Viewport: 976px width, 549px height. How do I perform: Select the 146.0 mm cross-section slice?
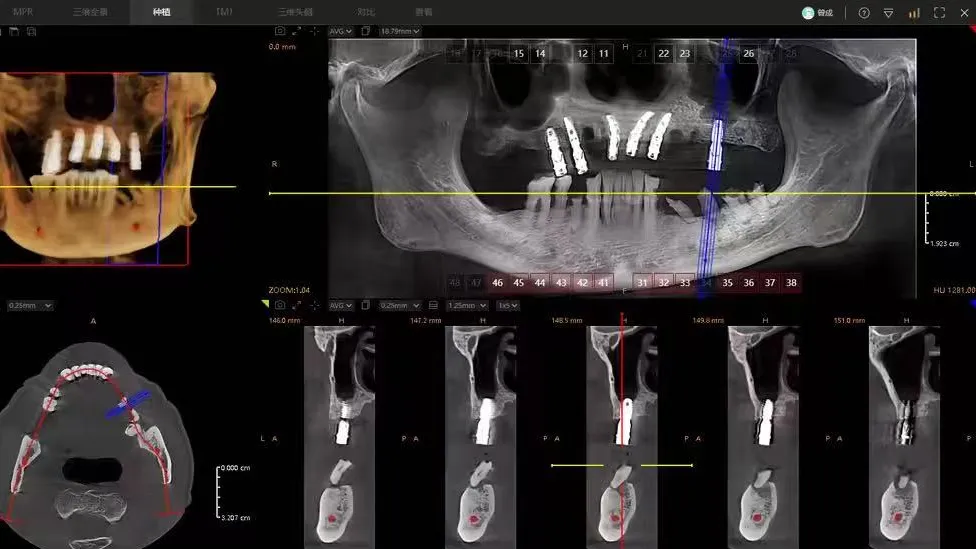coord(339,437)
